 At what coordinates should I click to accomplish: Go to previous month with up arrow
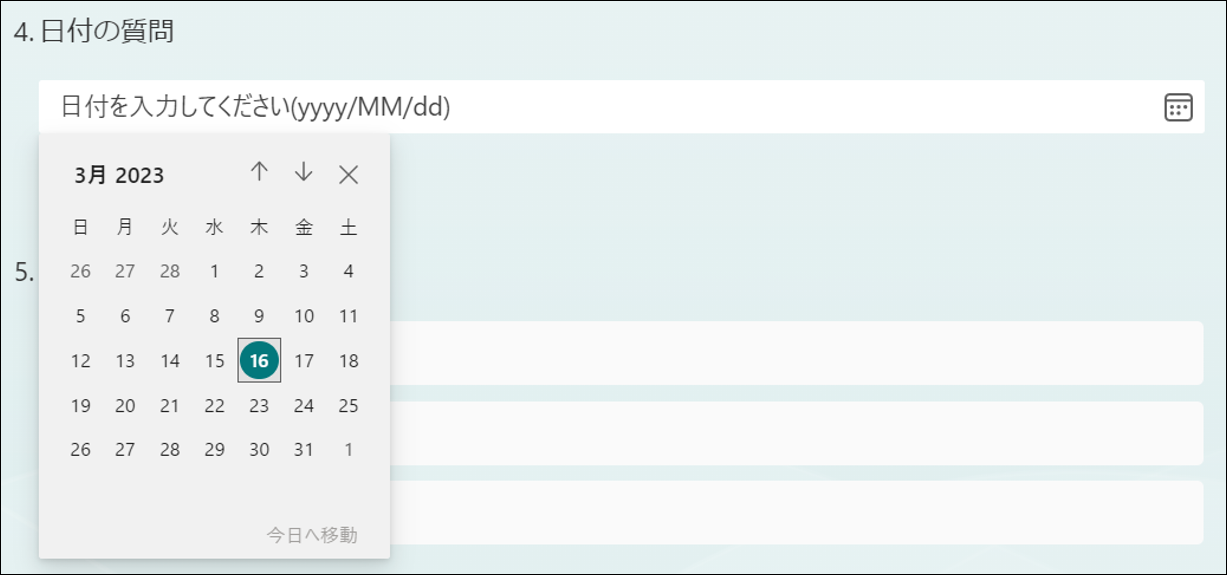259,173
